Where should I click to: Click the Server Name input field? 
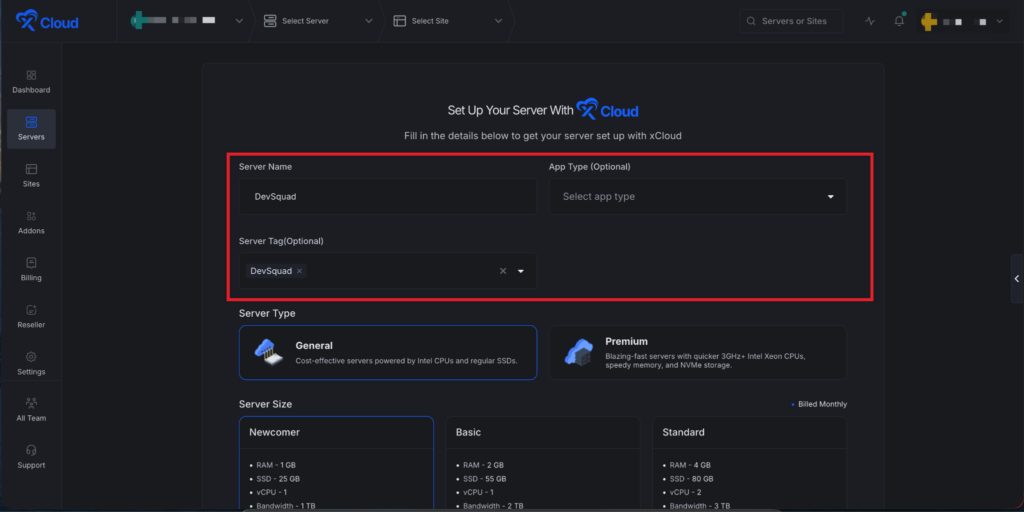pyautogui.click(x=387, y=197)
